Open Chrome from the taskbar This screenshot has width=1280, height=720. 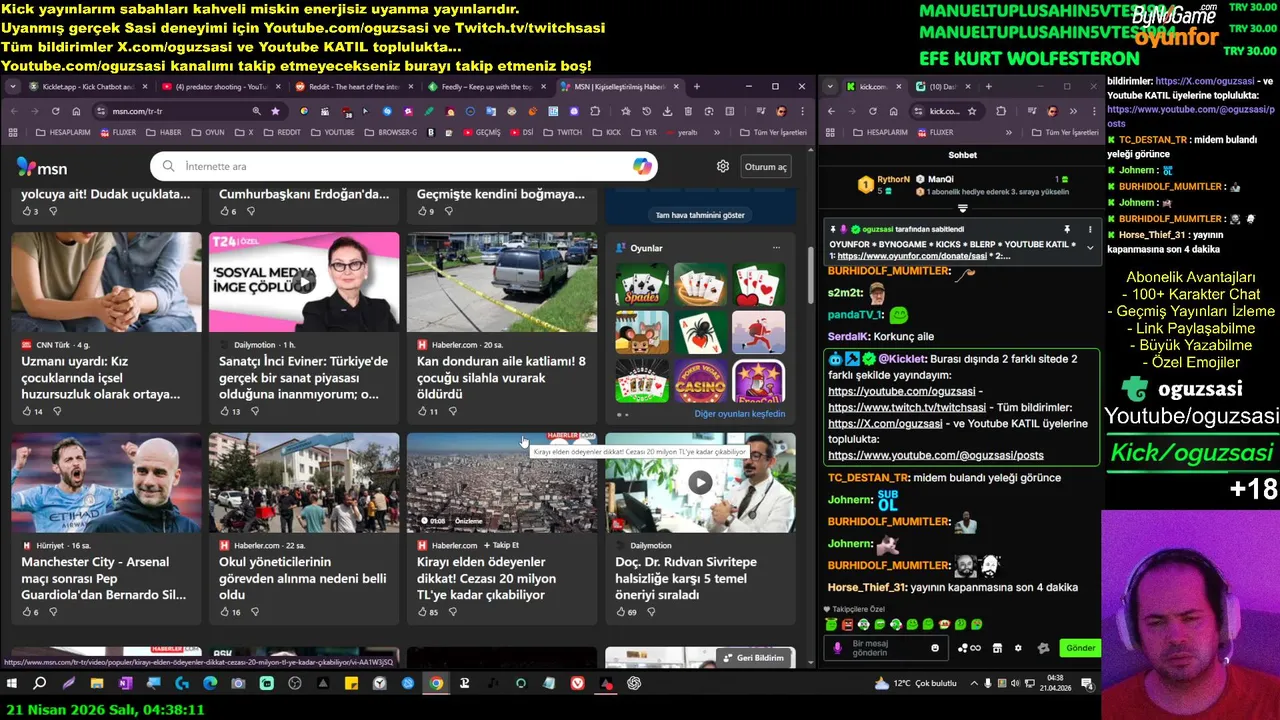click(436, 684)
